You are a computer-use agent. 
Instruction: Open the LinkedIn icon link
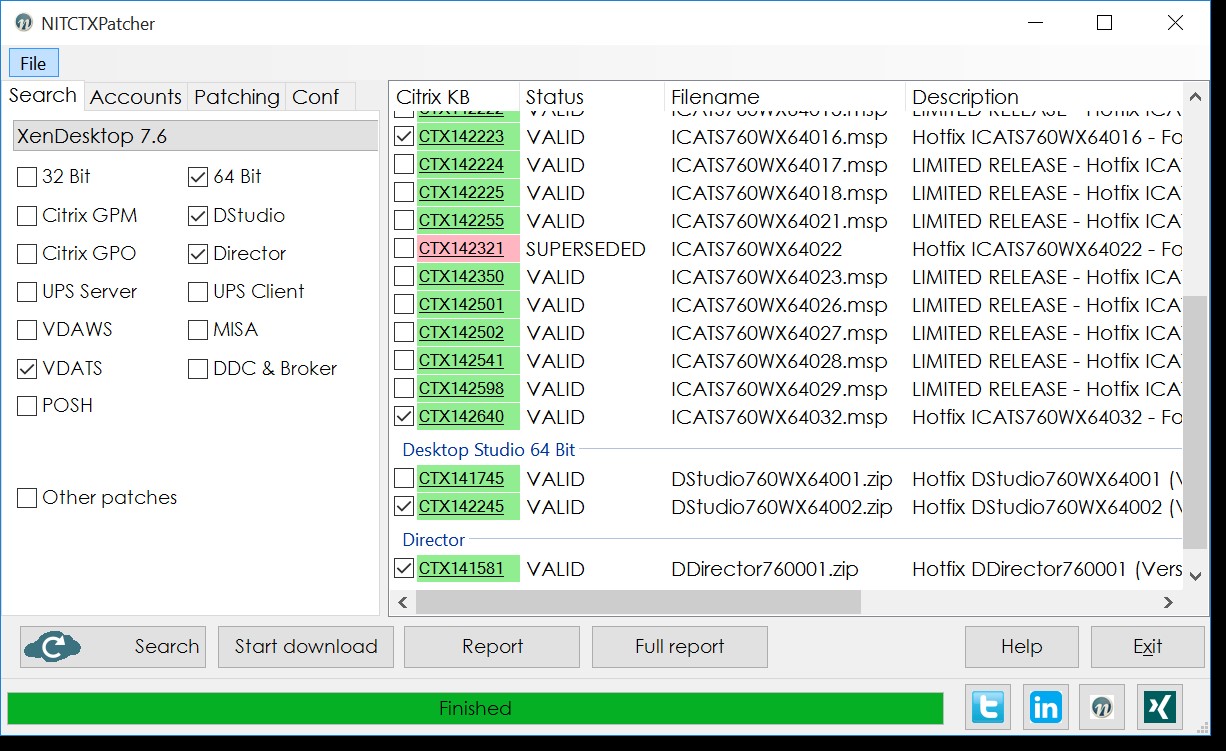pos(1046,707)
